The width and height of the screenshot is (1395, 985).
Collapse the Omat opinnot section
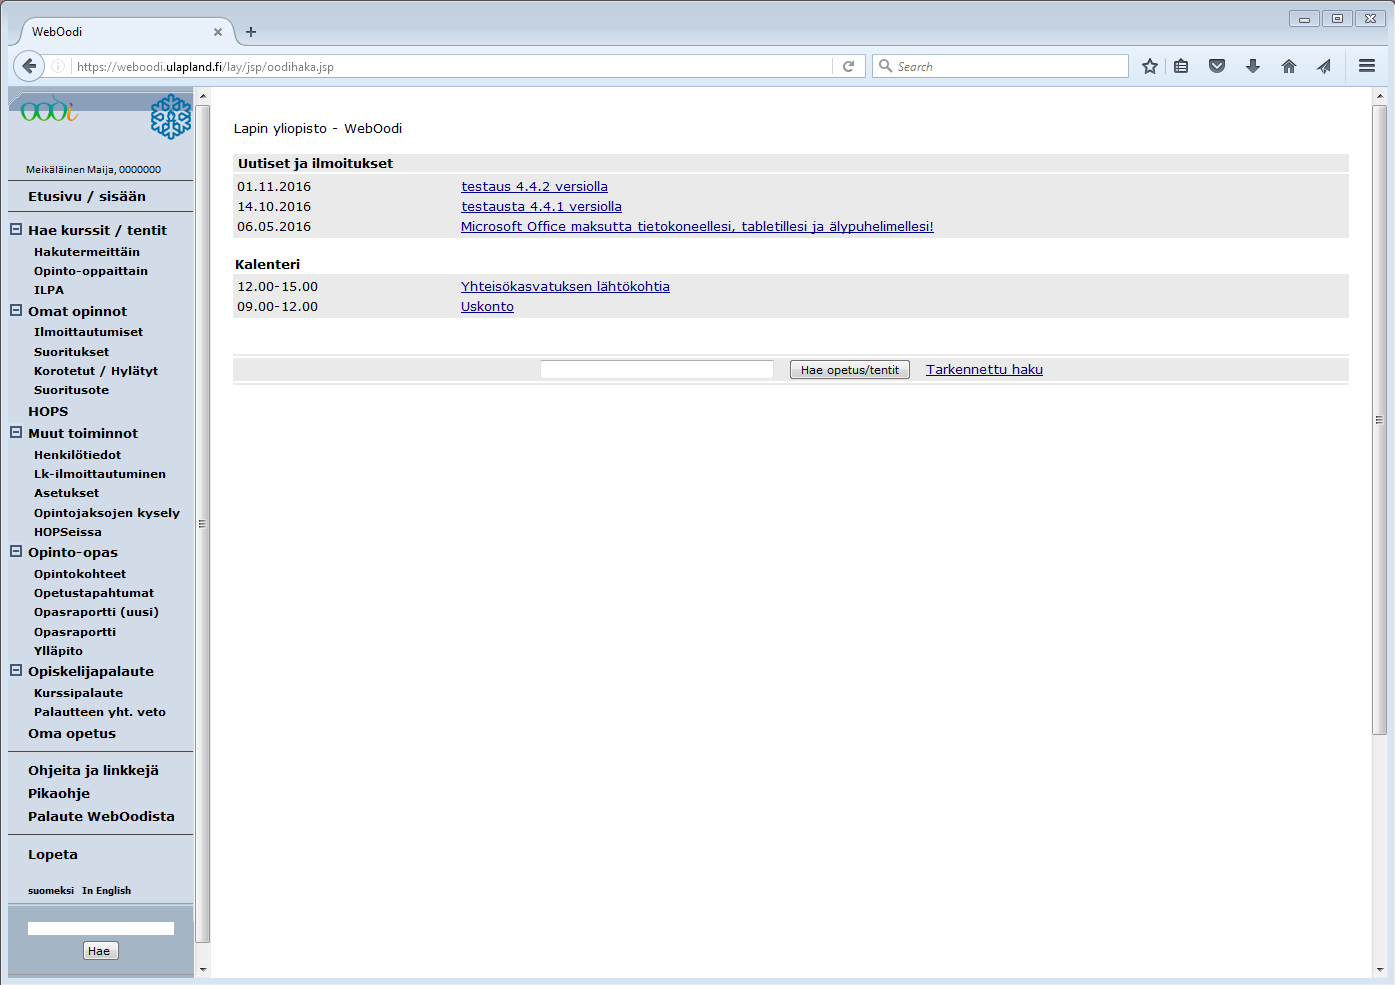tap(16, 310)
